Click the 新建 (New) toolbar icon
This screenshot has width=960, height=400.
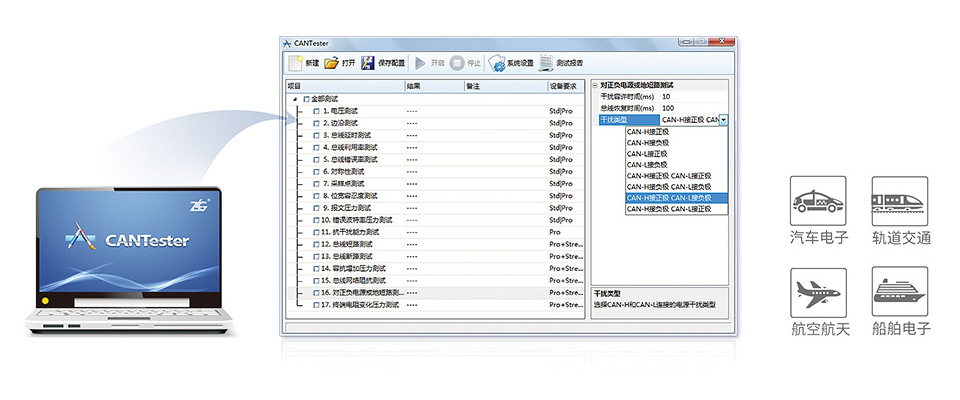pyautogui.click(x=296, y=63)
